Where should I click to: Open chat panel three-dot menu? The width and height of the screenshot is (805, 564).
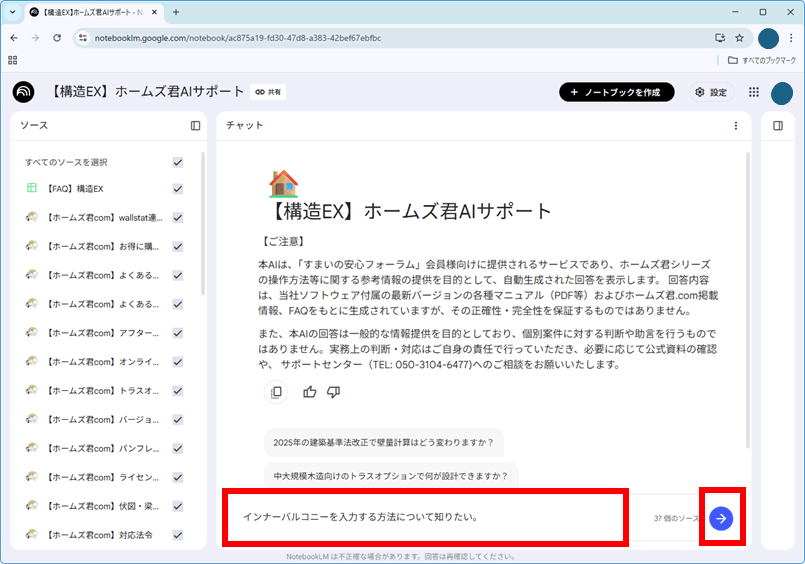click(x=736, y=126)
